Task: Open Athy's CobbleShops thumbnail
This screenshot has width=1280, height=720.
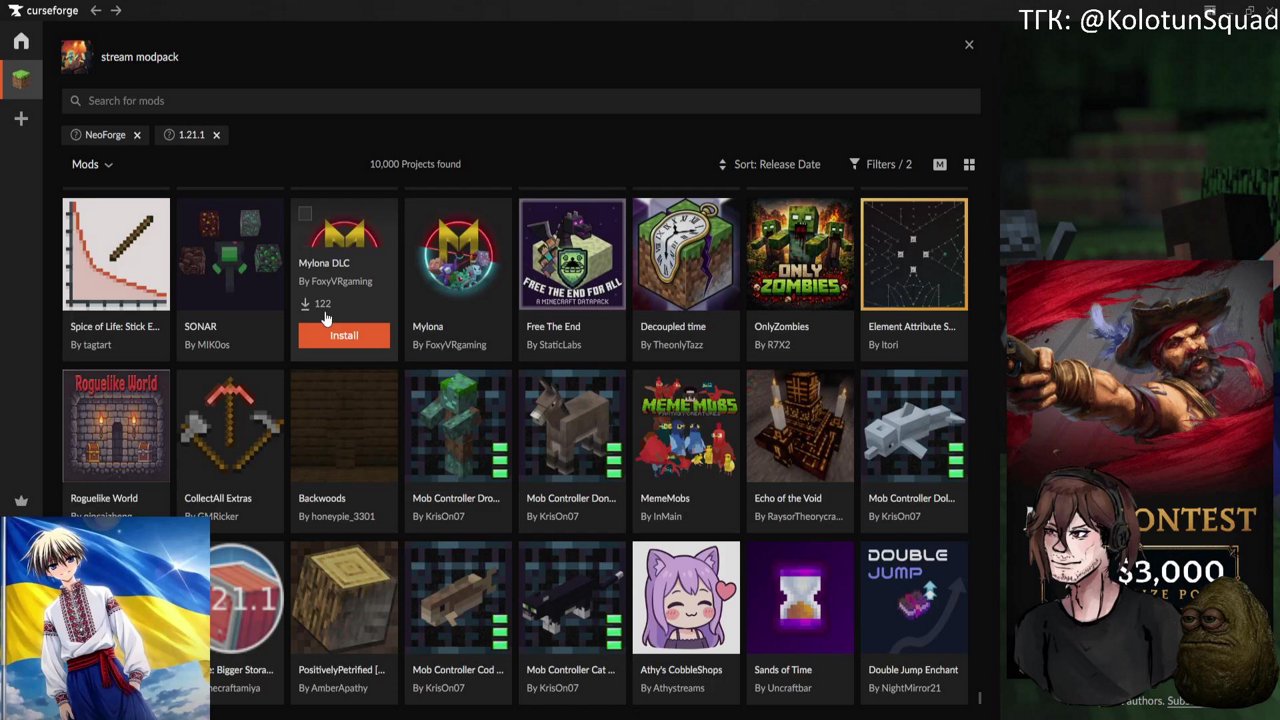Action: pyautogui.click(x=686, y=598)
